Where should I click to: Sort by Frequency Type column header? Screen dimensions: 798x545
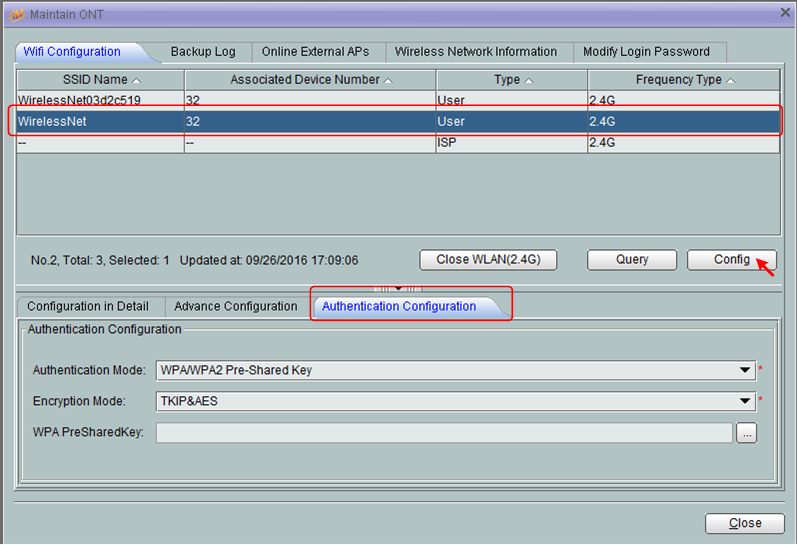(x=684, y=80)
